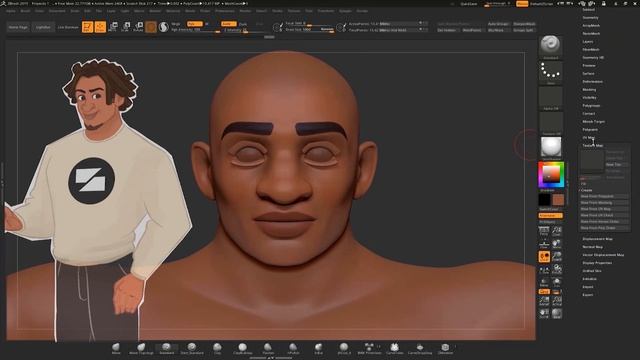The image size is (640, 360).
Task: Toggle the orange Menus button in title bar
Action: [522, 4]
